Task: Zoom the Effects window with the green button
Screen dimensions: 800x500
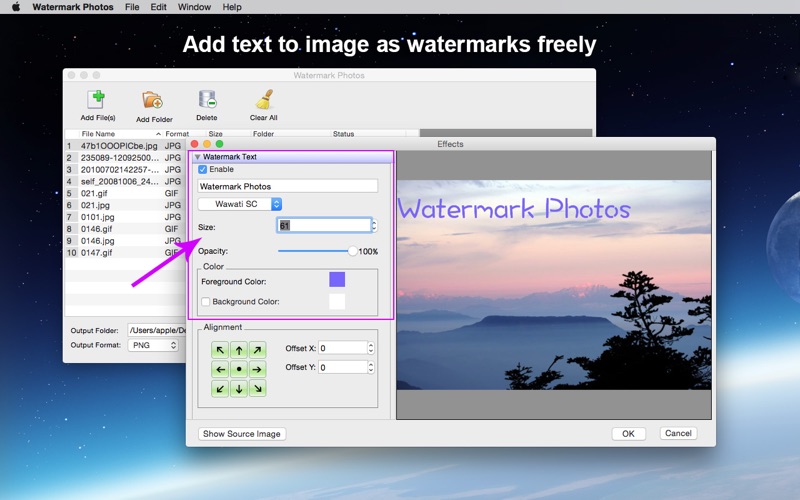Action: pos(219,144)
